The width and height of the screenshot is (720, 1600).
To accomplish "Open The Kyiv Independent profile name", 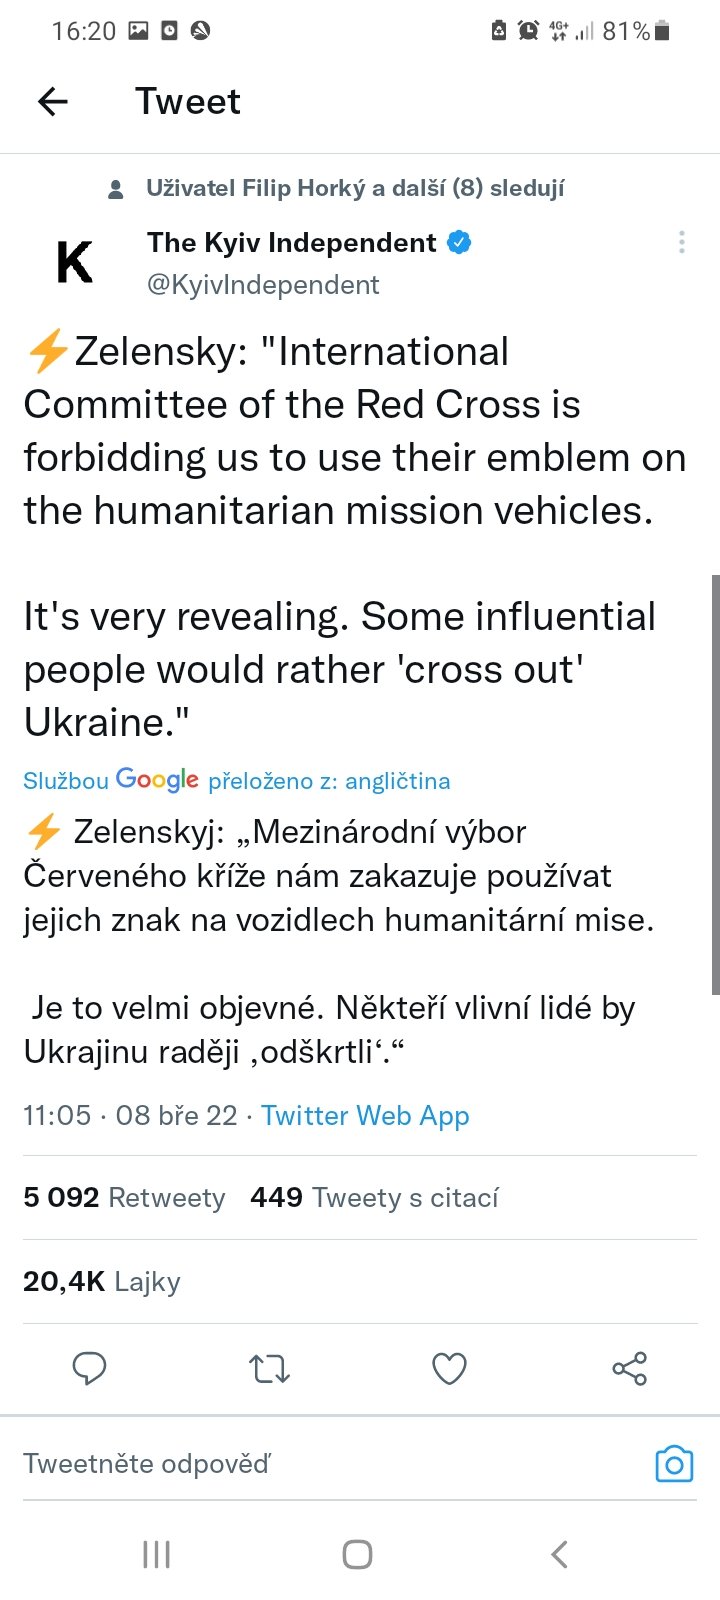I will click(x=292, y=243).
